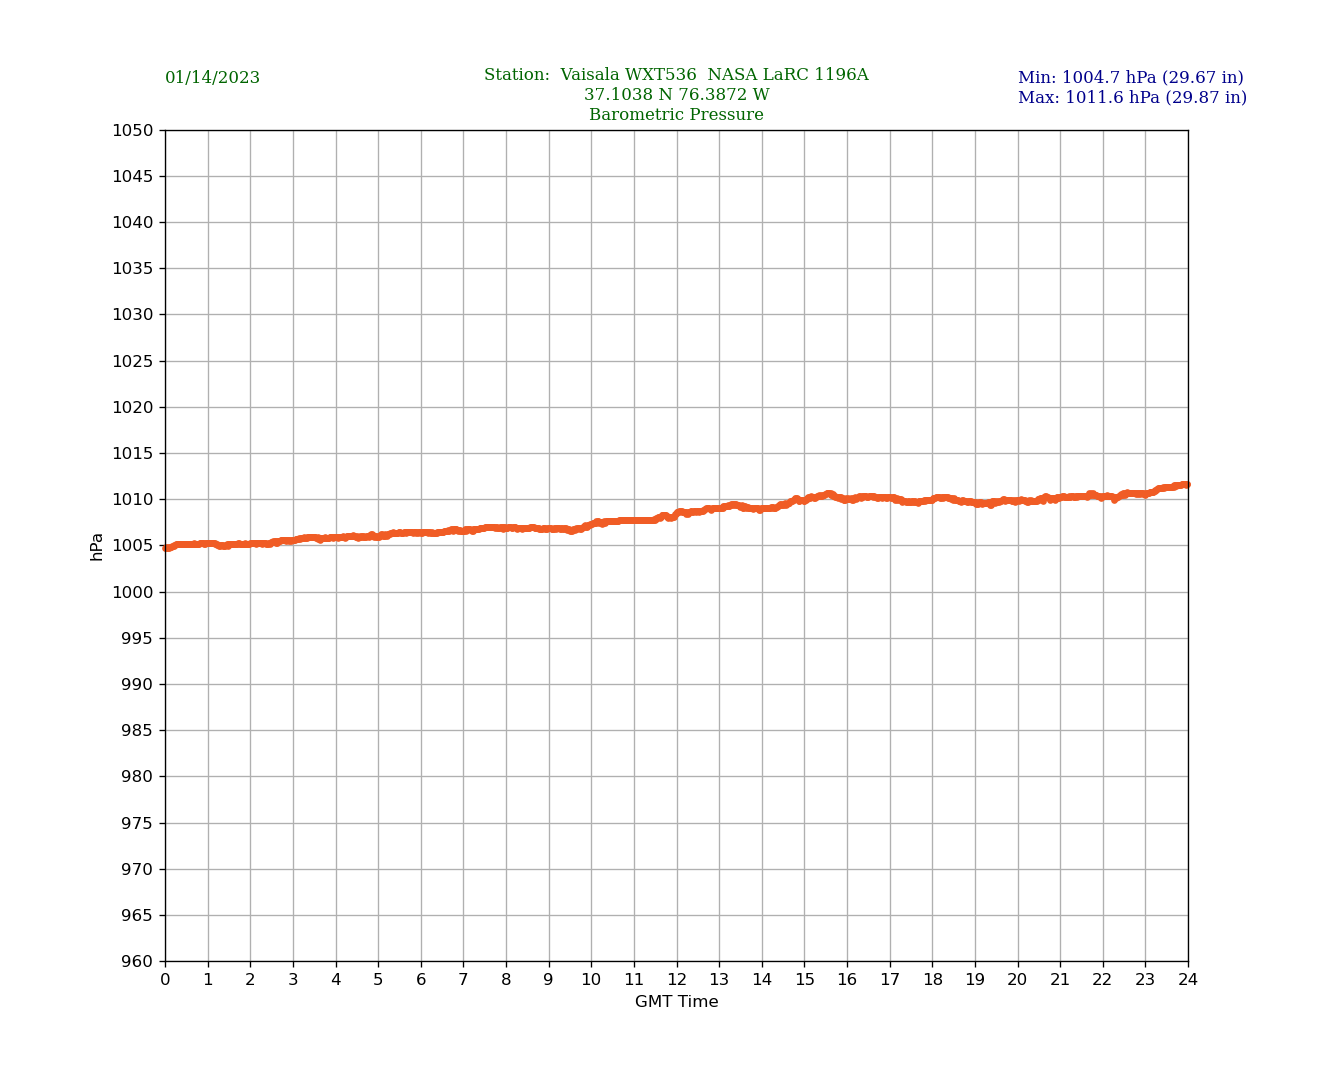The width and height of the screenshot is (1320, 1080).
Task: Click the 1000 y-axis tick label
Action: [x=132, y=592]
